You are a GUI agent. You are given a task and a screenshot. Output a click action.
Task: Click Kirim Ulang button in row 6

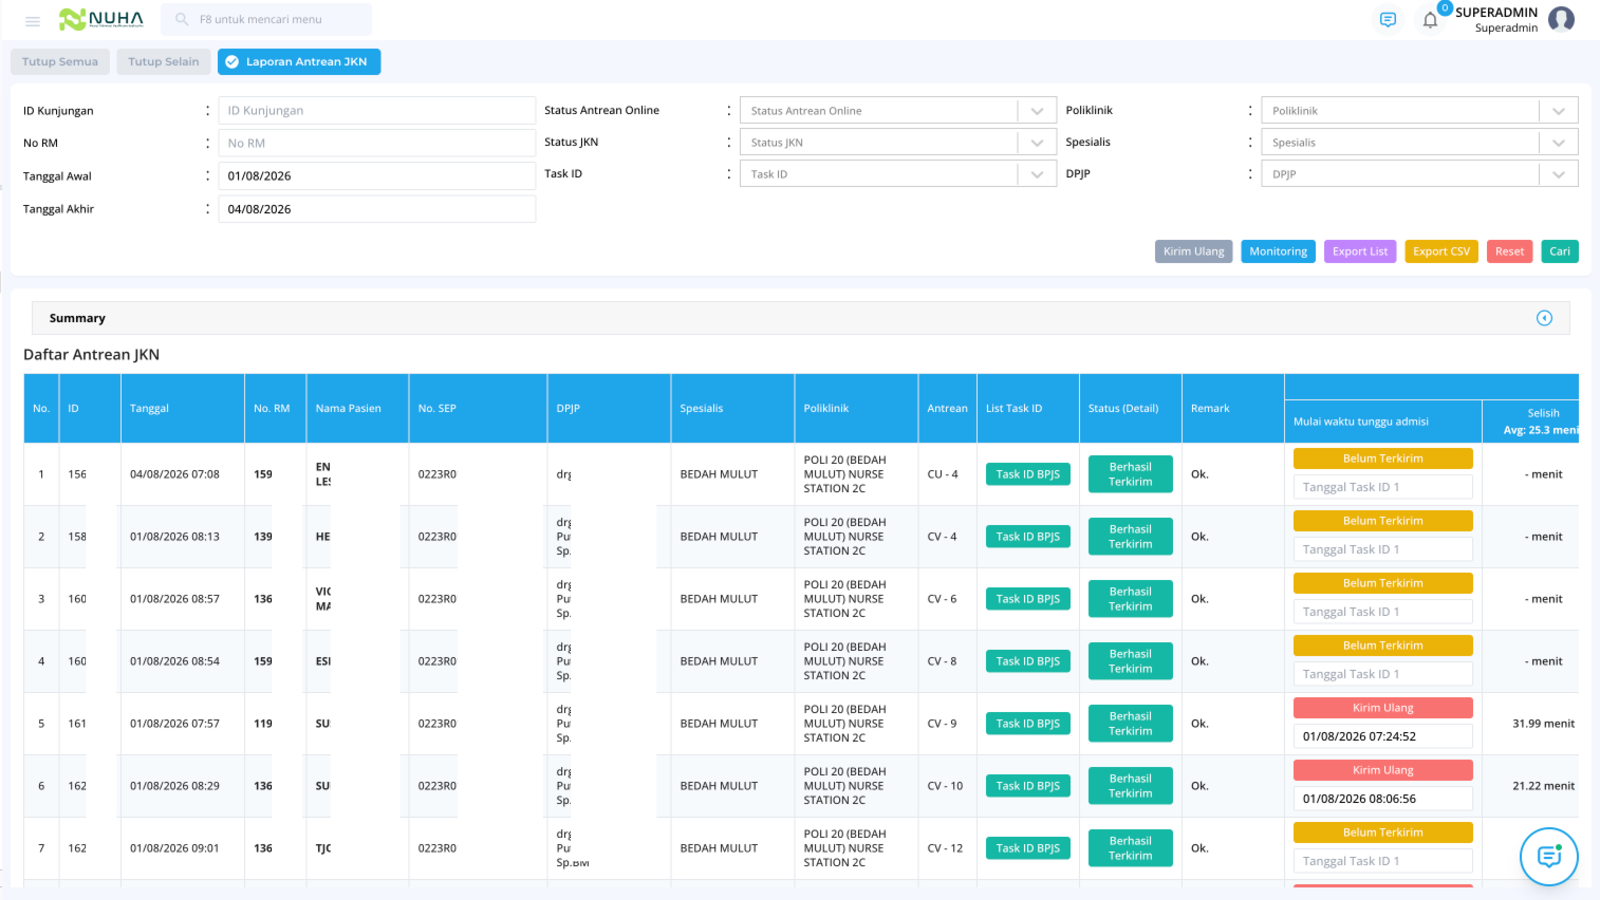[x=1383, y=770]
